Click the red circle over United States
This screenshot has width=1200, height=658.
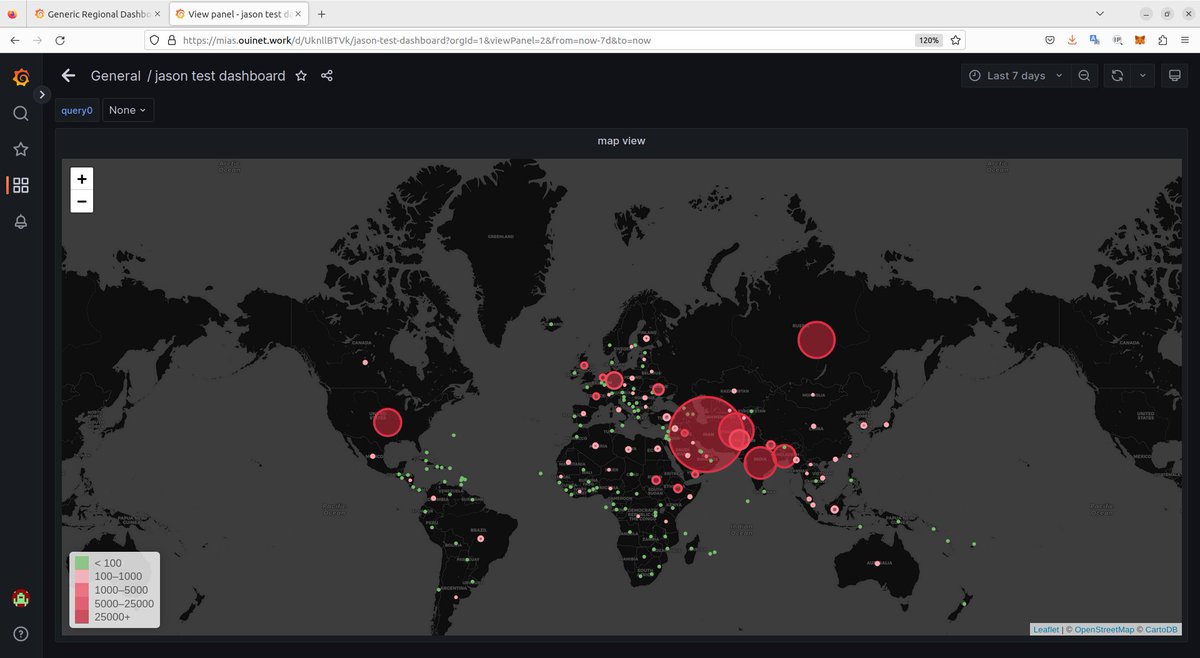pyautogui.click(x=387, y=422)
